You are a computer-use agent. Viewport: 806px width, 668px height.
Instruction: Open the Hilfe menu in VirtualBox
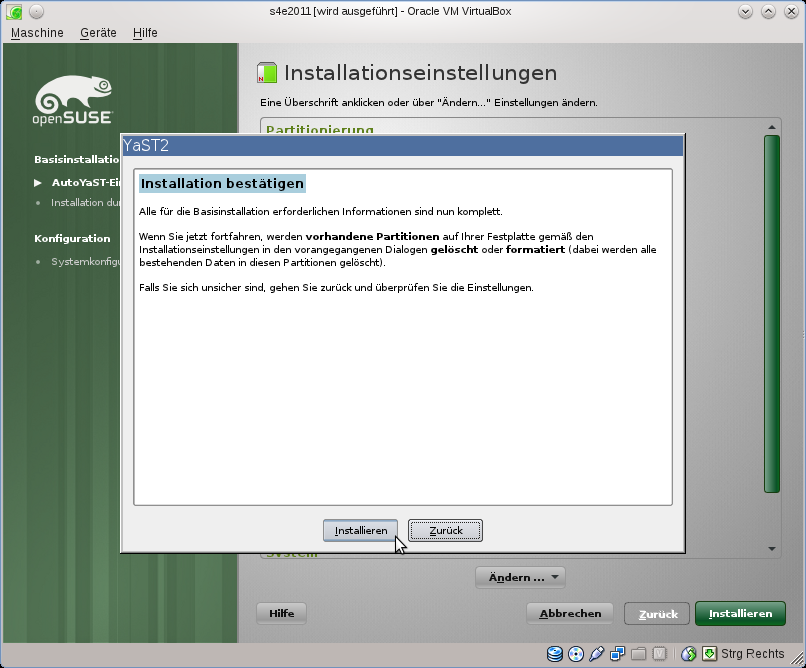click(145, 33)
